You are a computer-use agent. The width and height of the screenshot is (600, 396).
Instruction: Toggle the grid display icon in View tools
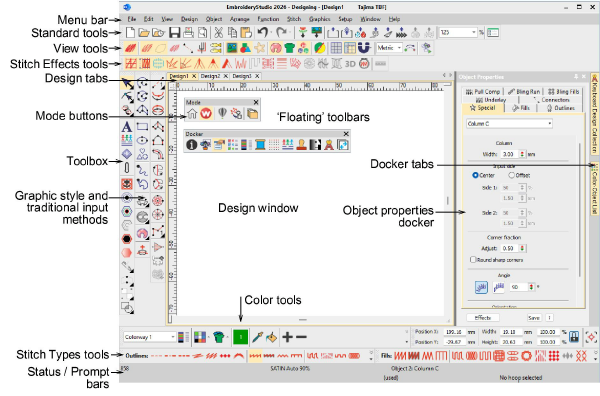(336, 48)
